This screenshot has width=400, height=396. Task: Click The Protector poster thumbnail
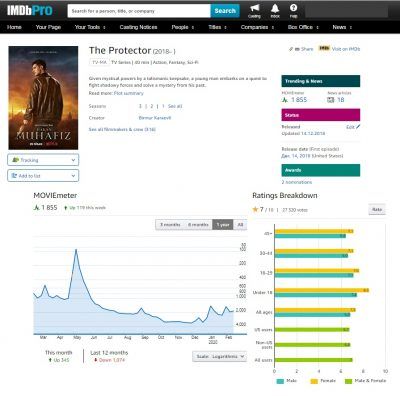43,98
